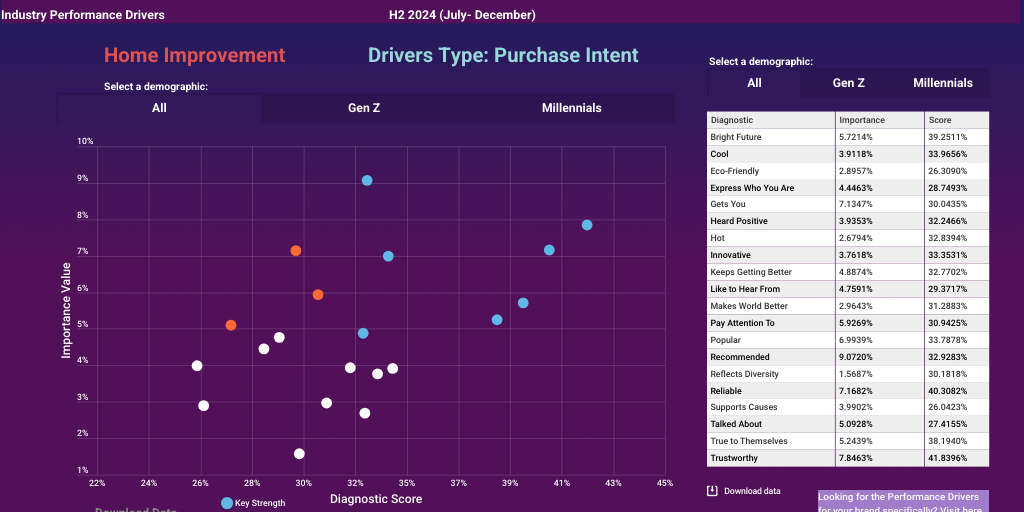
Task: Click the Score column header
Action: (940, 120)
